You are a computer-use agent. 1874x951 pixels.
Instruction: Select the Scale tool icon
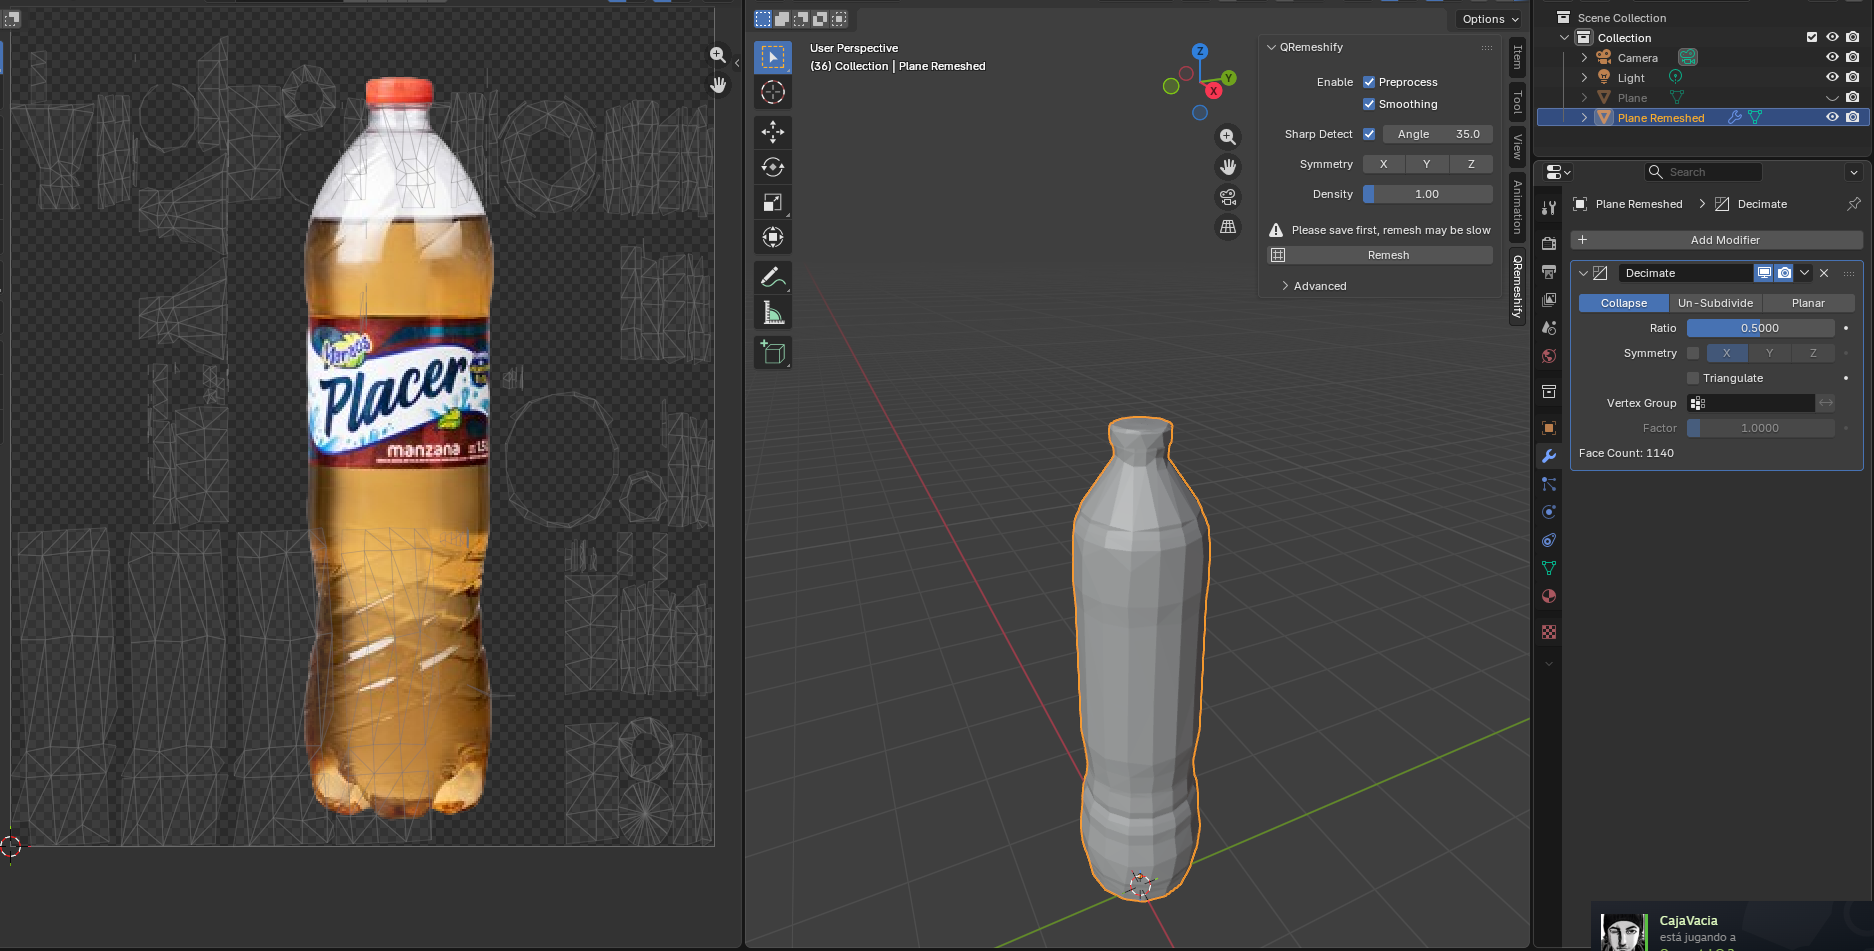pos(773,203)
